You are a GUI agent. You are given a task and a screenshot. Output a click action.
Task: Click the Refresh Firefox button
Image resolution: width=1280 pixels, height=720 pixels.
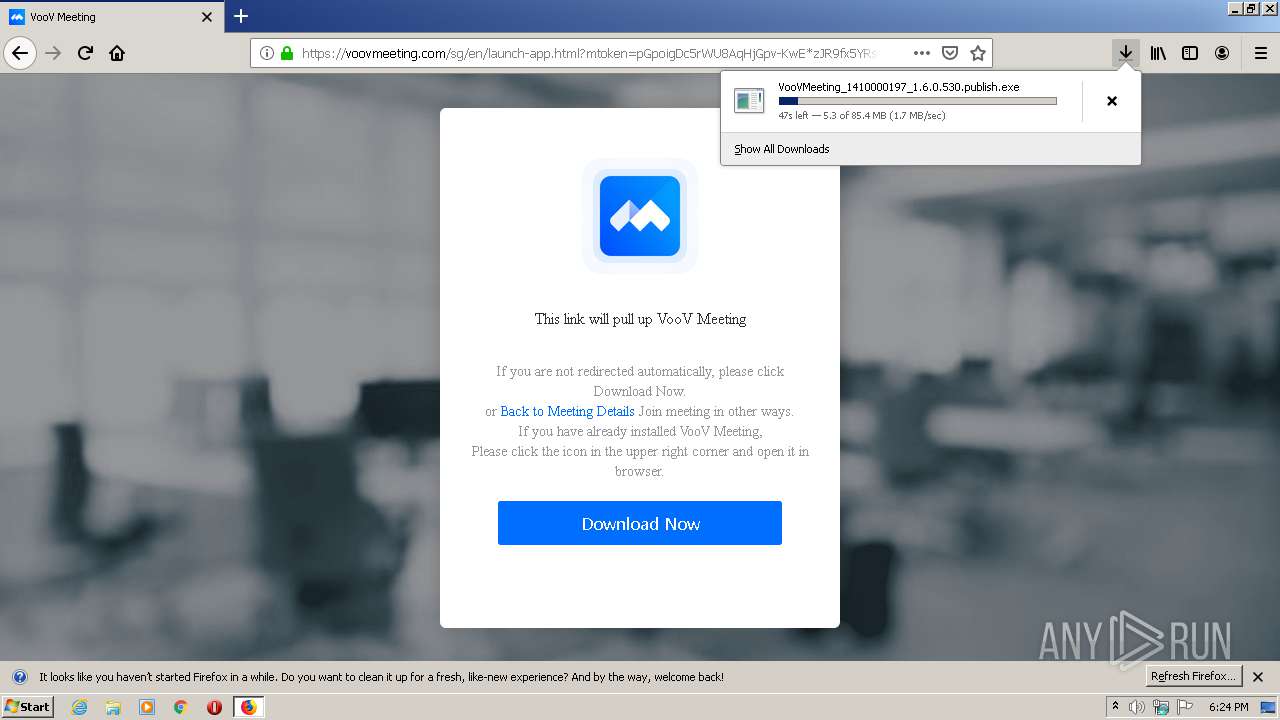(1193, 676)
